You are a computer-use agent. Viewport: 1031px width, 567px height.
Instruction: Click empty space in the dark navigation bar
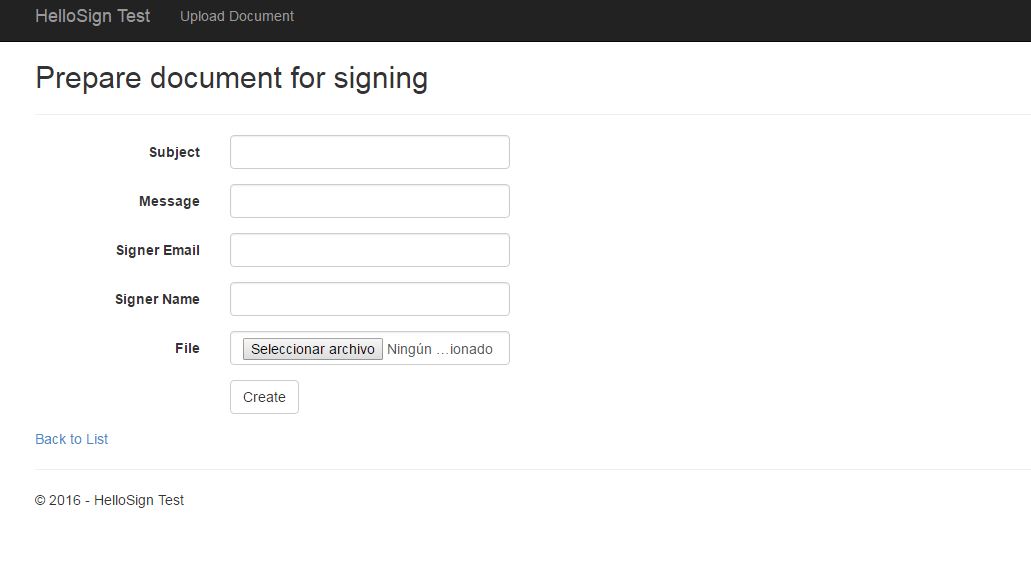click(x=658, y=20)
